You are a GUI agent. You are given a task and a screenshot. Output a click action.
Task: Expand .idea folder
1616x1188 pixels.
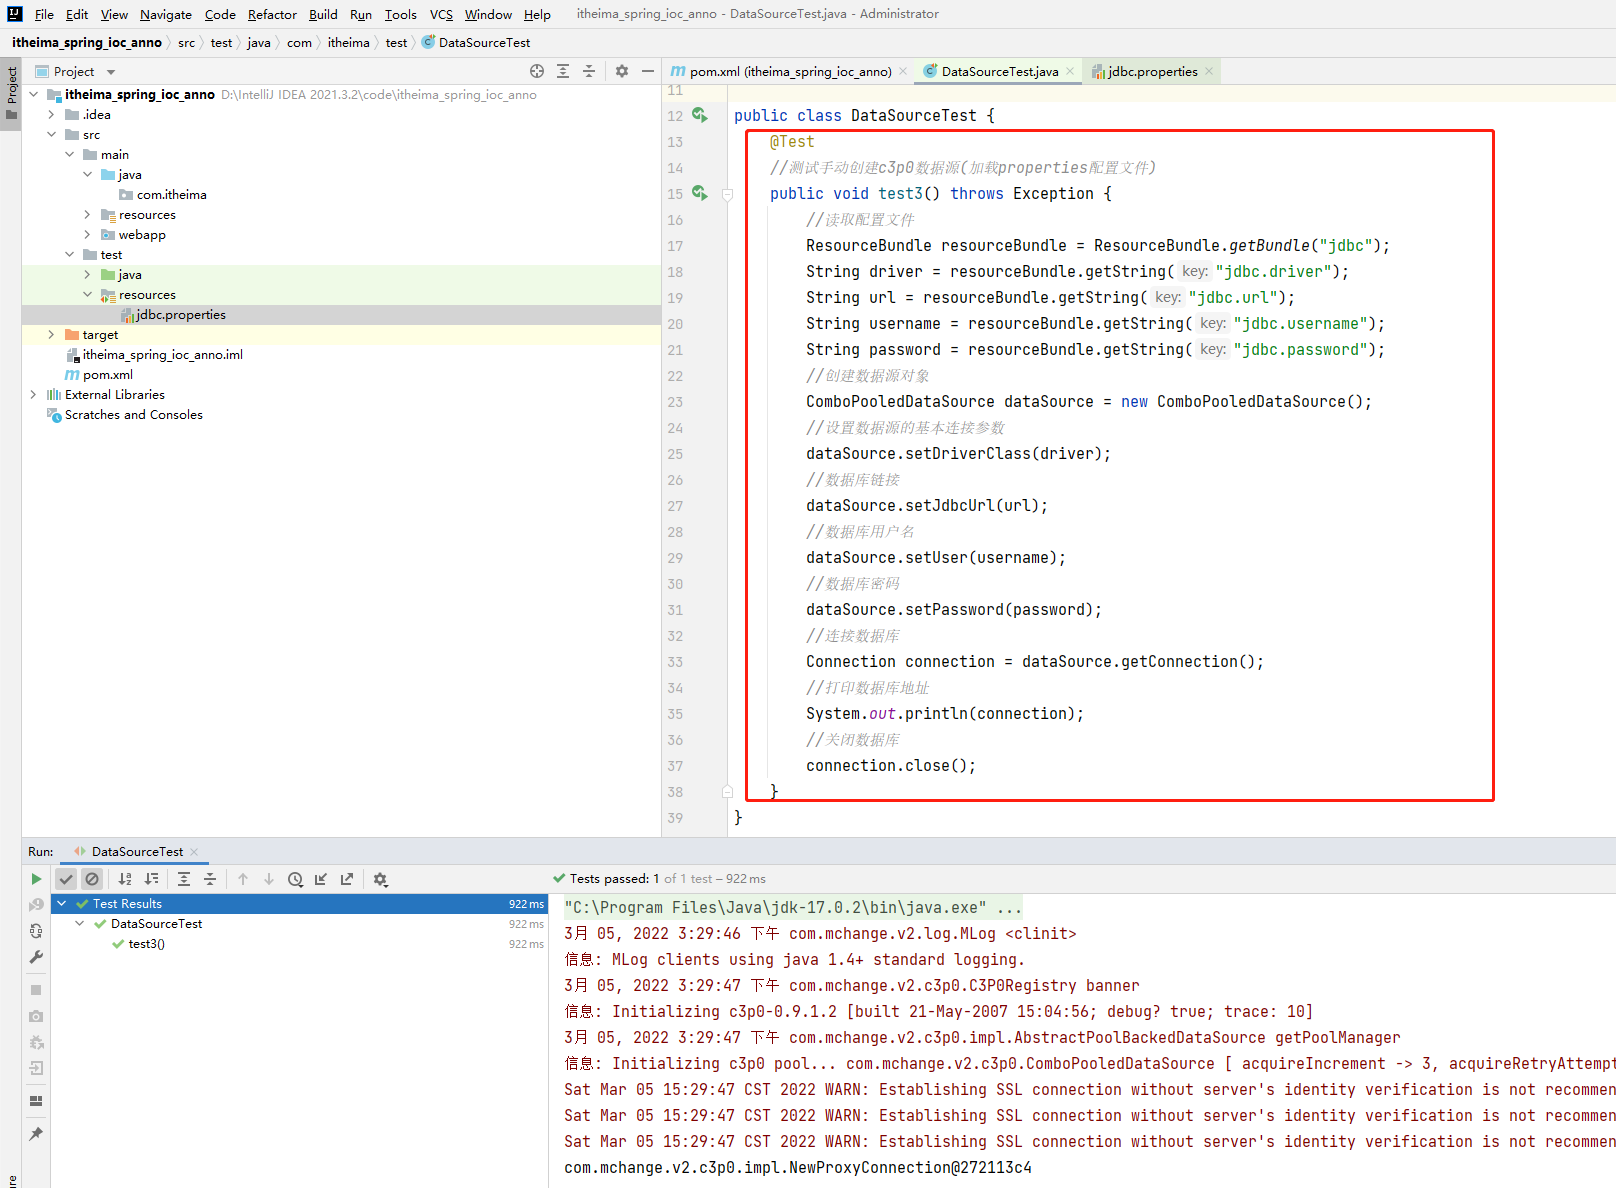[x=52, y=114]
